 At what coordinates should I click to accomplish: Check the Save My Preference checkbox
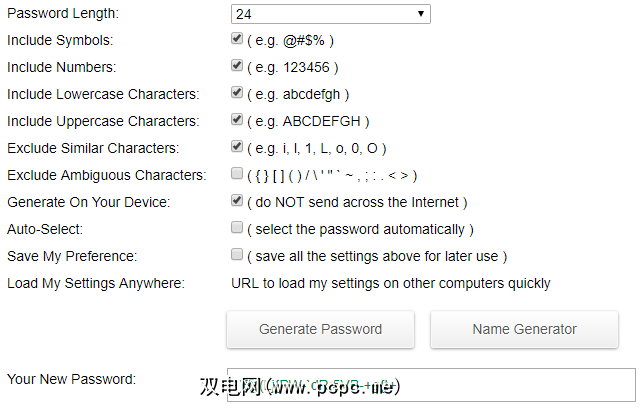coord(237,255)
